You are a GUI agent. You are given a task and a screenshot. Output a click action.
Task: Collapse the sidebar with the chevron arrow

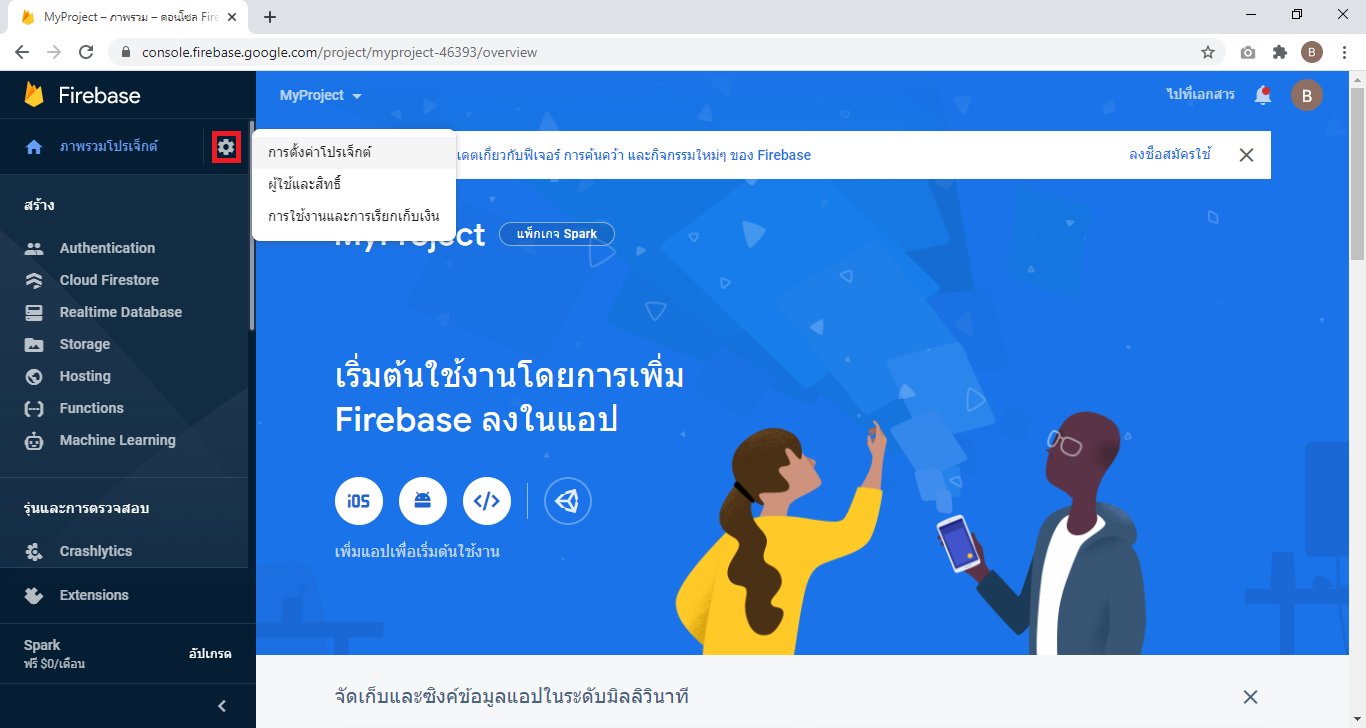click(x=222, y=706)
